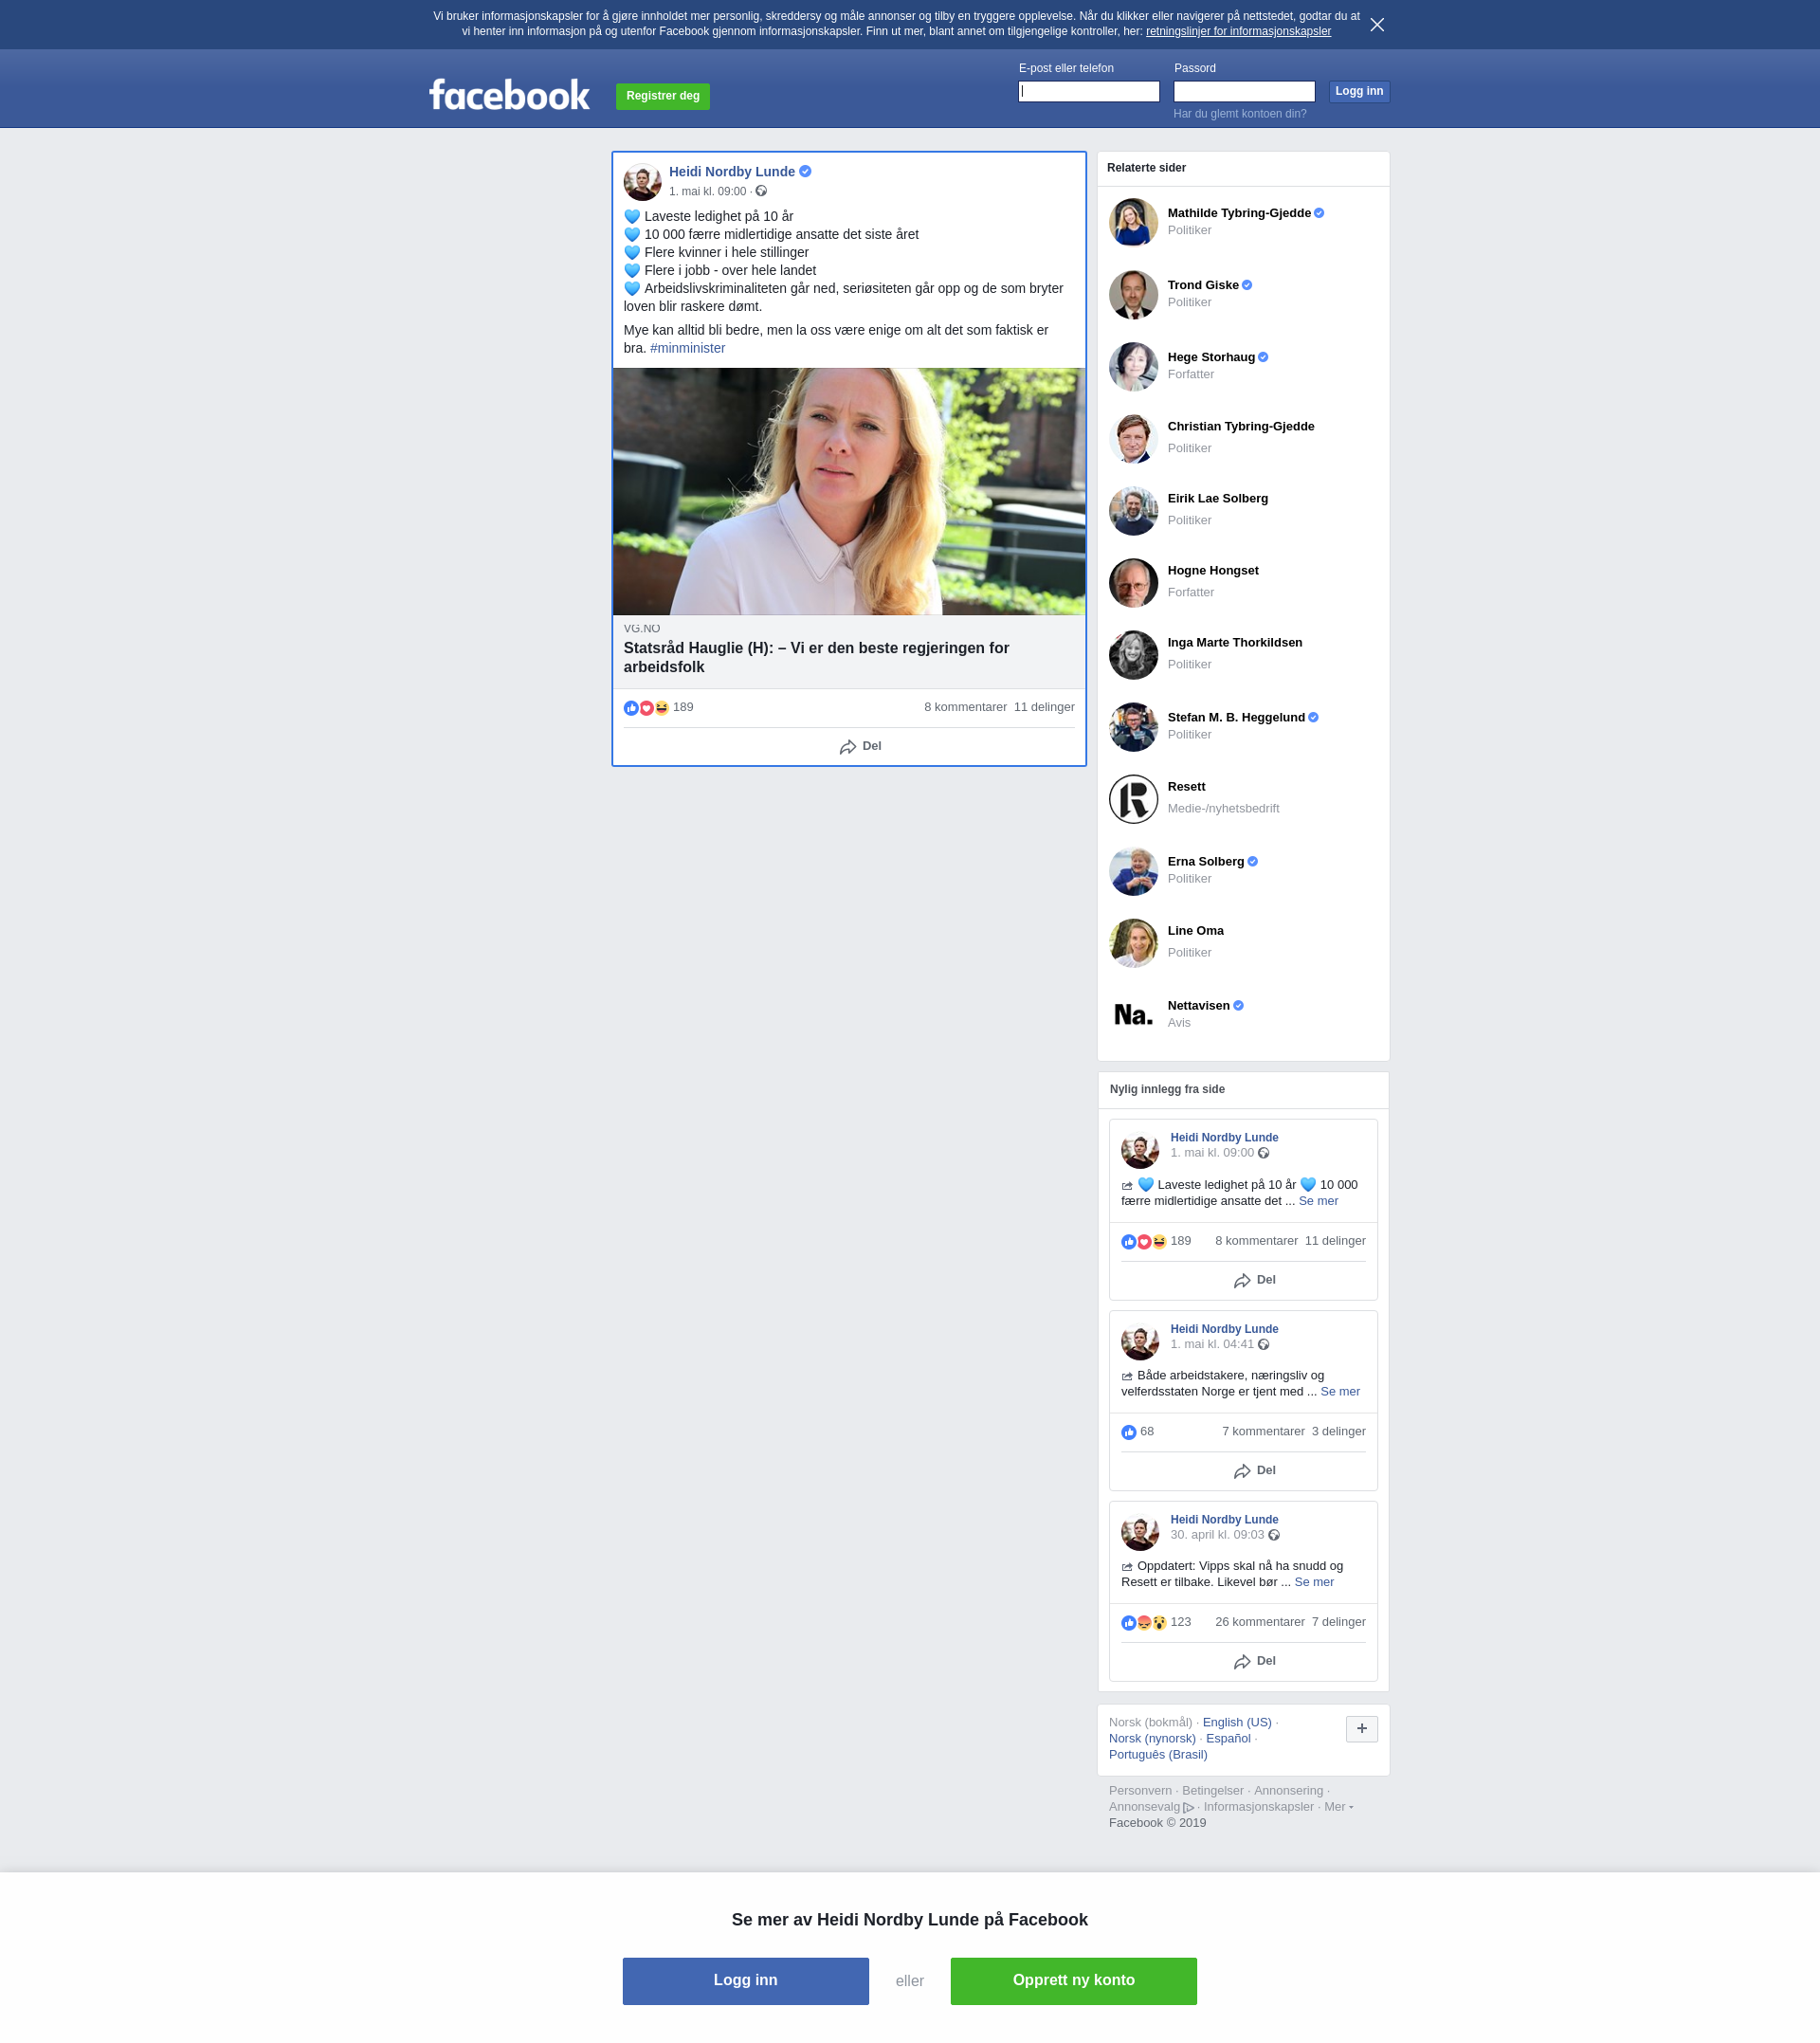Open the #minminister hashtag
1820x2043 pixels.
[687, 348]
